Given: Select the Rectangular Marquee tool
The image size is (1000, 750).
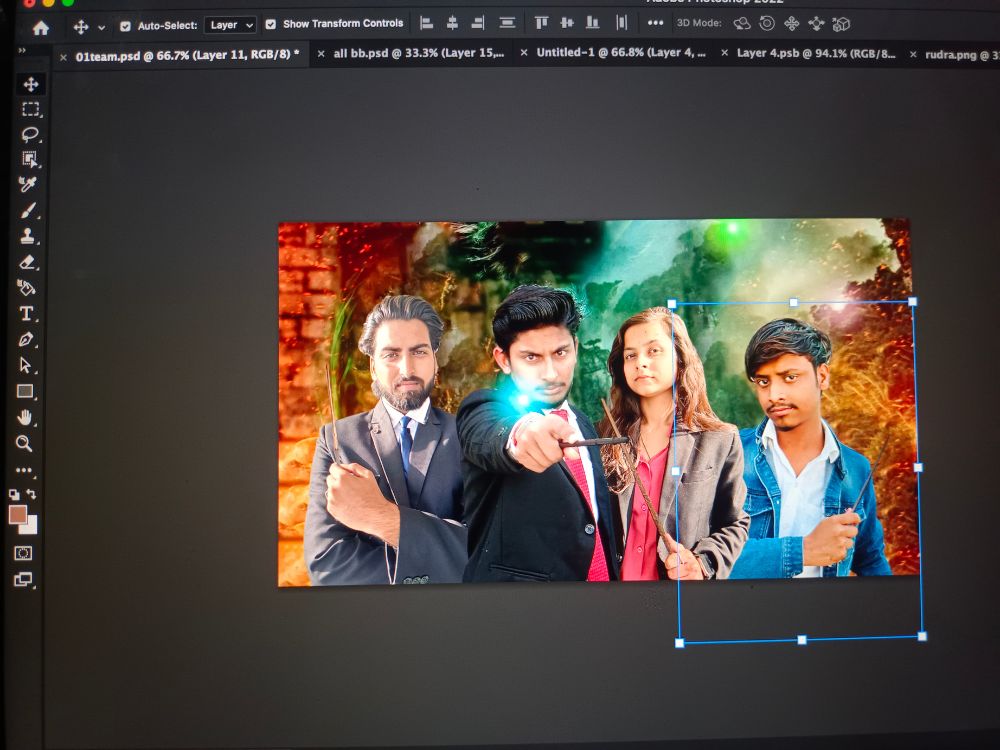Looking at the screenshot, I should 30,109.
